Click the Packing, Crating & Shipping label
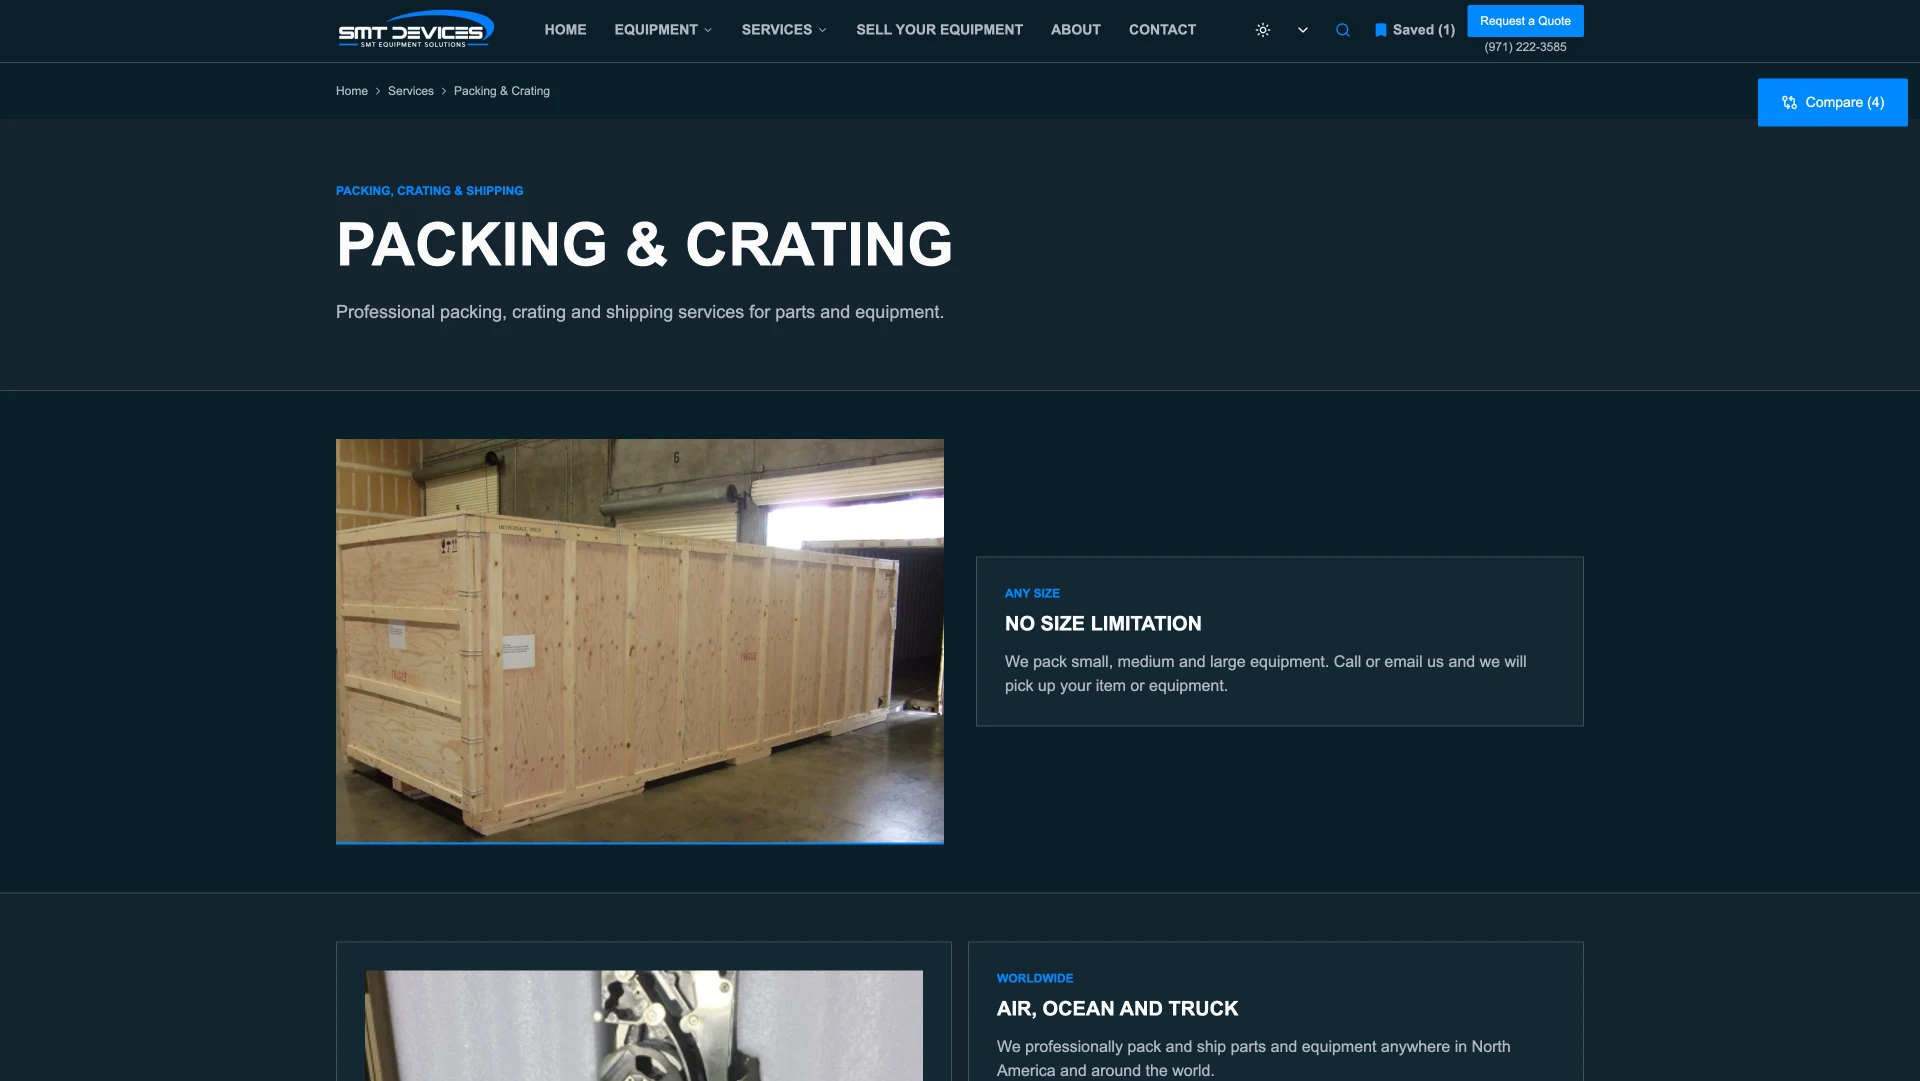 point(429,191)
